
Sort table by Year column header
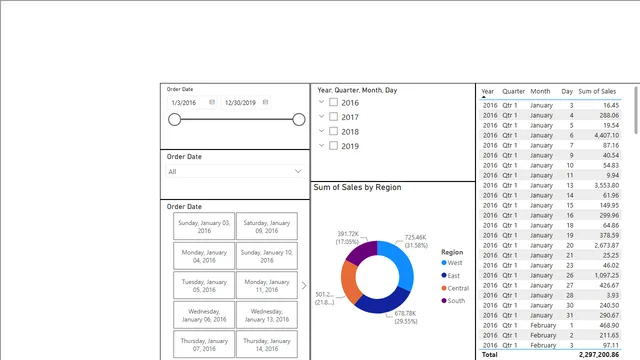tap(487, 91)
